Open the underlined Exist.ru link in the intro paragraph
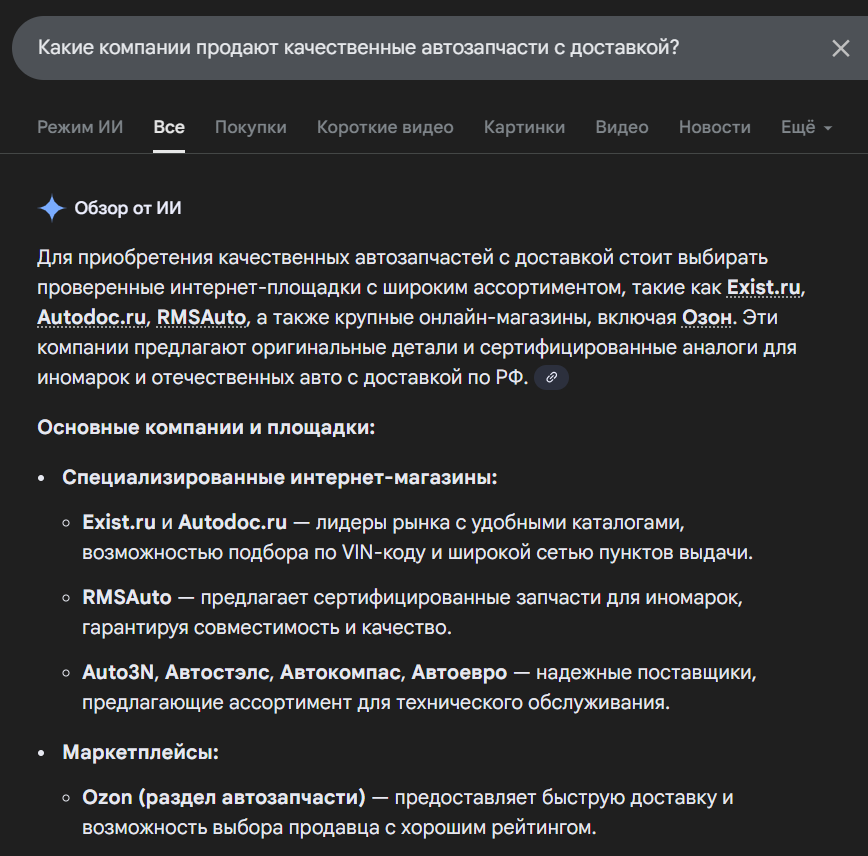 click(764, 288)
